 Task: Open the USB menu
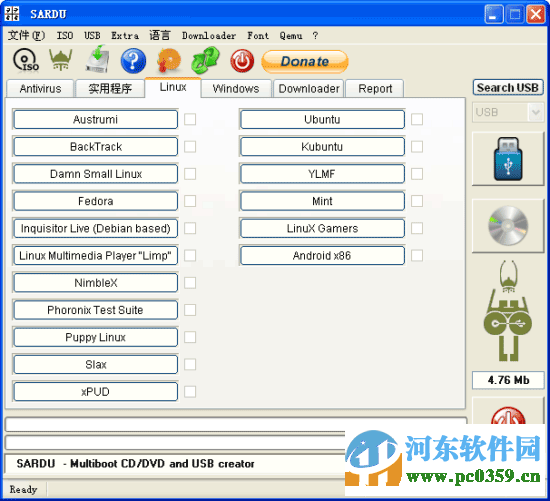[x=92, y=35]
